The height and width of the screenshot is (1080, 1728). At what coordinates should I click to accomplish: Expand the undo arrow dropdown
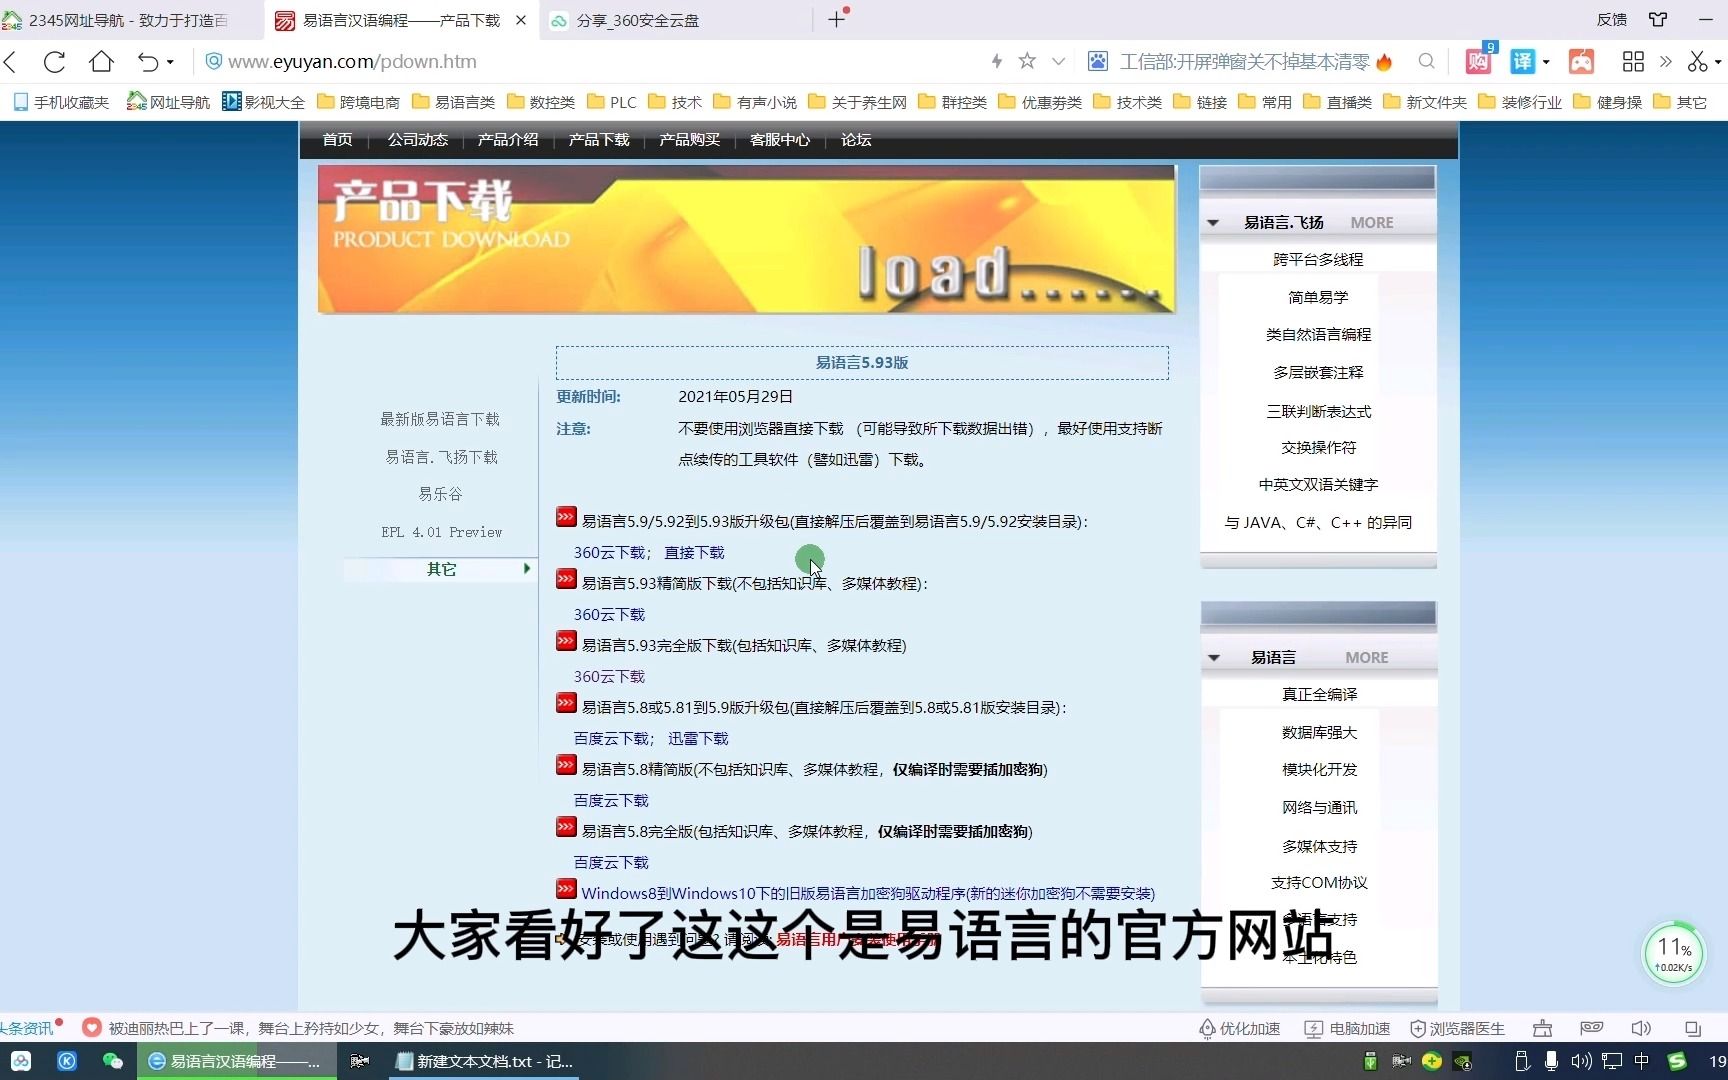(x=170, y=62)
